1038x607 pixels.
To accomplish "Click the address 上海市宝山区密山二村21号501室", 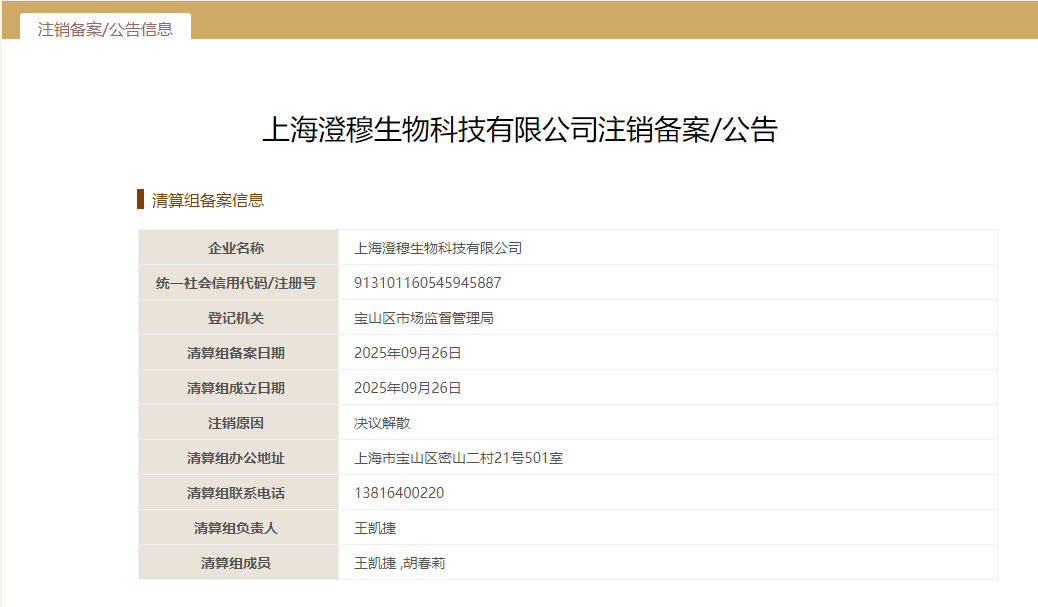I will (458, 458).
